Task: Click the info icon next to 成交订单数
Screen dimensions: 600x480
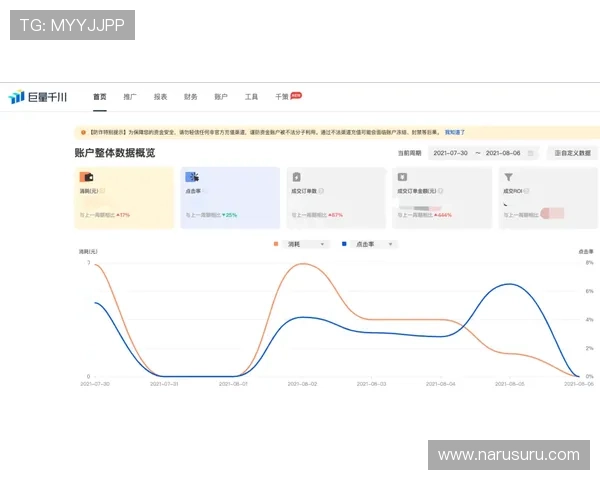Action: tap(321, 191)
